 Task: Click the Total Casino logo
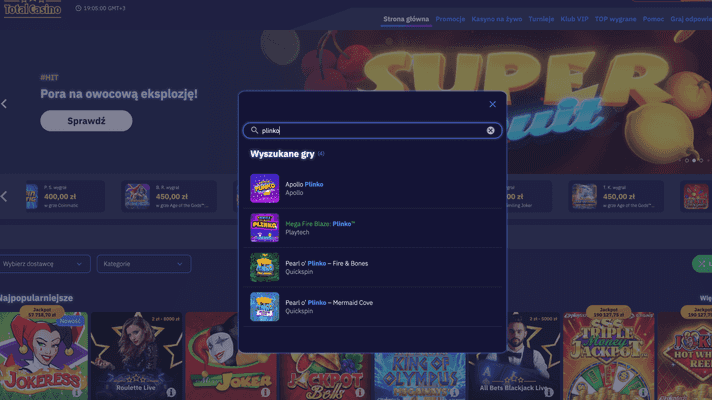[x=32, y=9]
